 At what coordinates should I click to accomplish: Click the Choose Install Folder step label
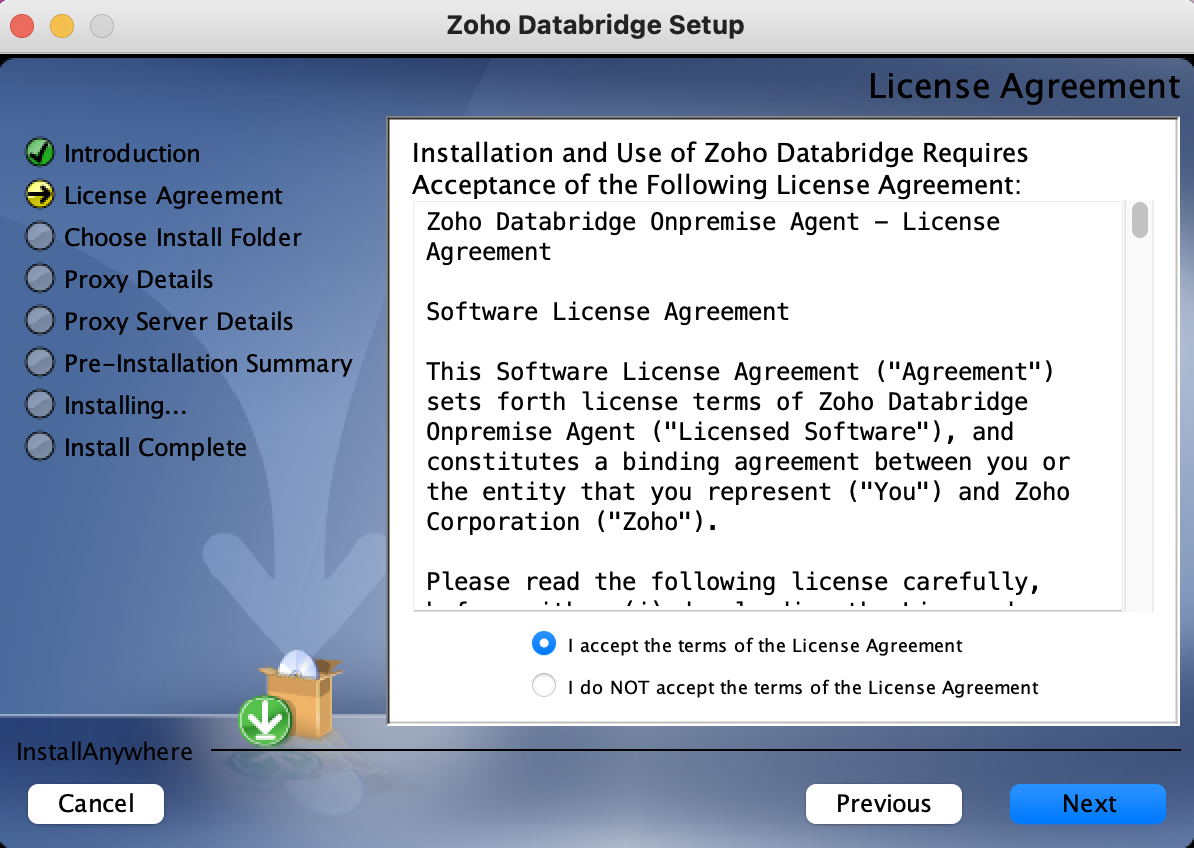[183, 238]
